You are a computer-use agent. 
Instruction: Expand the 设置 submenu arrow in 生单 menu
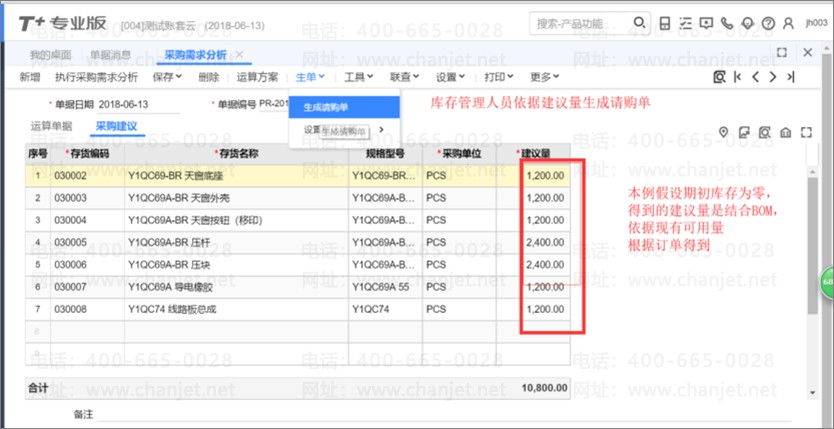pyautogui.click(x=381, y=129)
